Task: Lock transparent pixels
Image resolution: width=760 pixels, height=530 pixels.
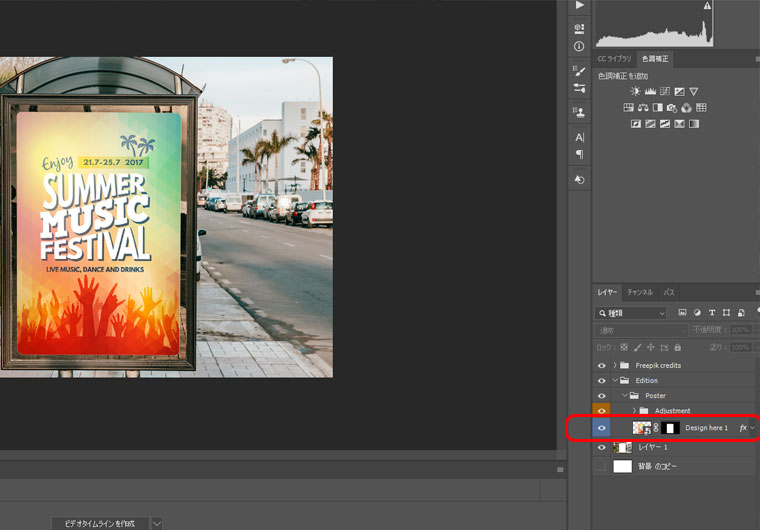Action: point(624,347)
